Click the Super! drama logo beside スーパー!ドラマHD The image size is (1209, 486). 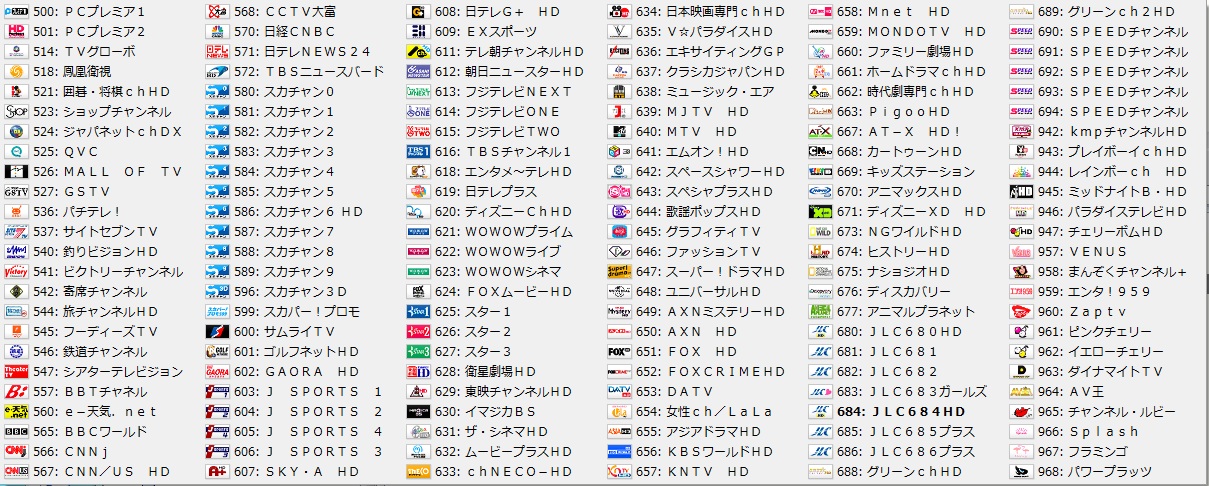pos(620,271)
